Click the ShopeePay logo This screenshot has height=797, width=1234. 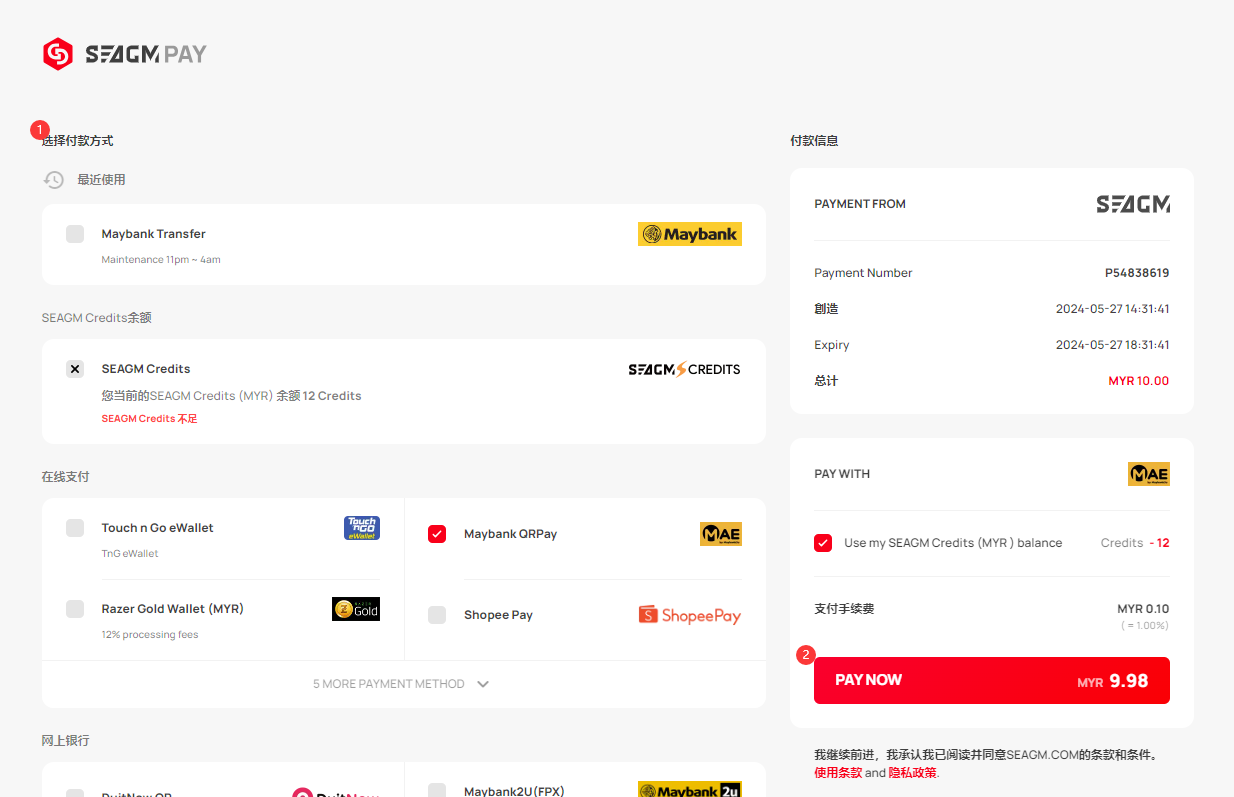click(x=690, y=615)
